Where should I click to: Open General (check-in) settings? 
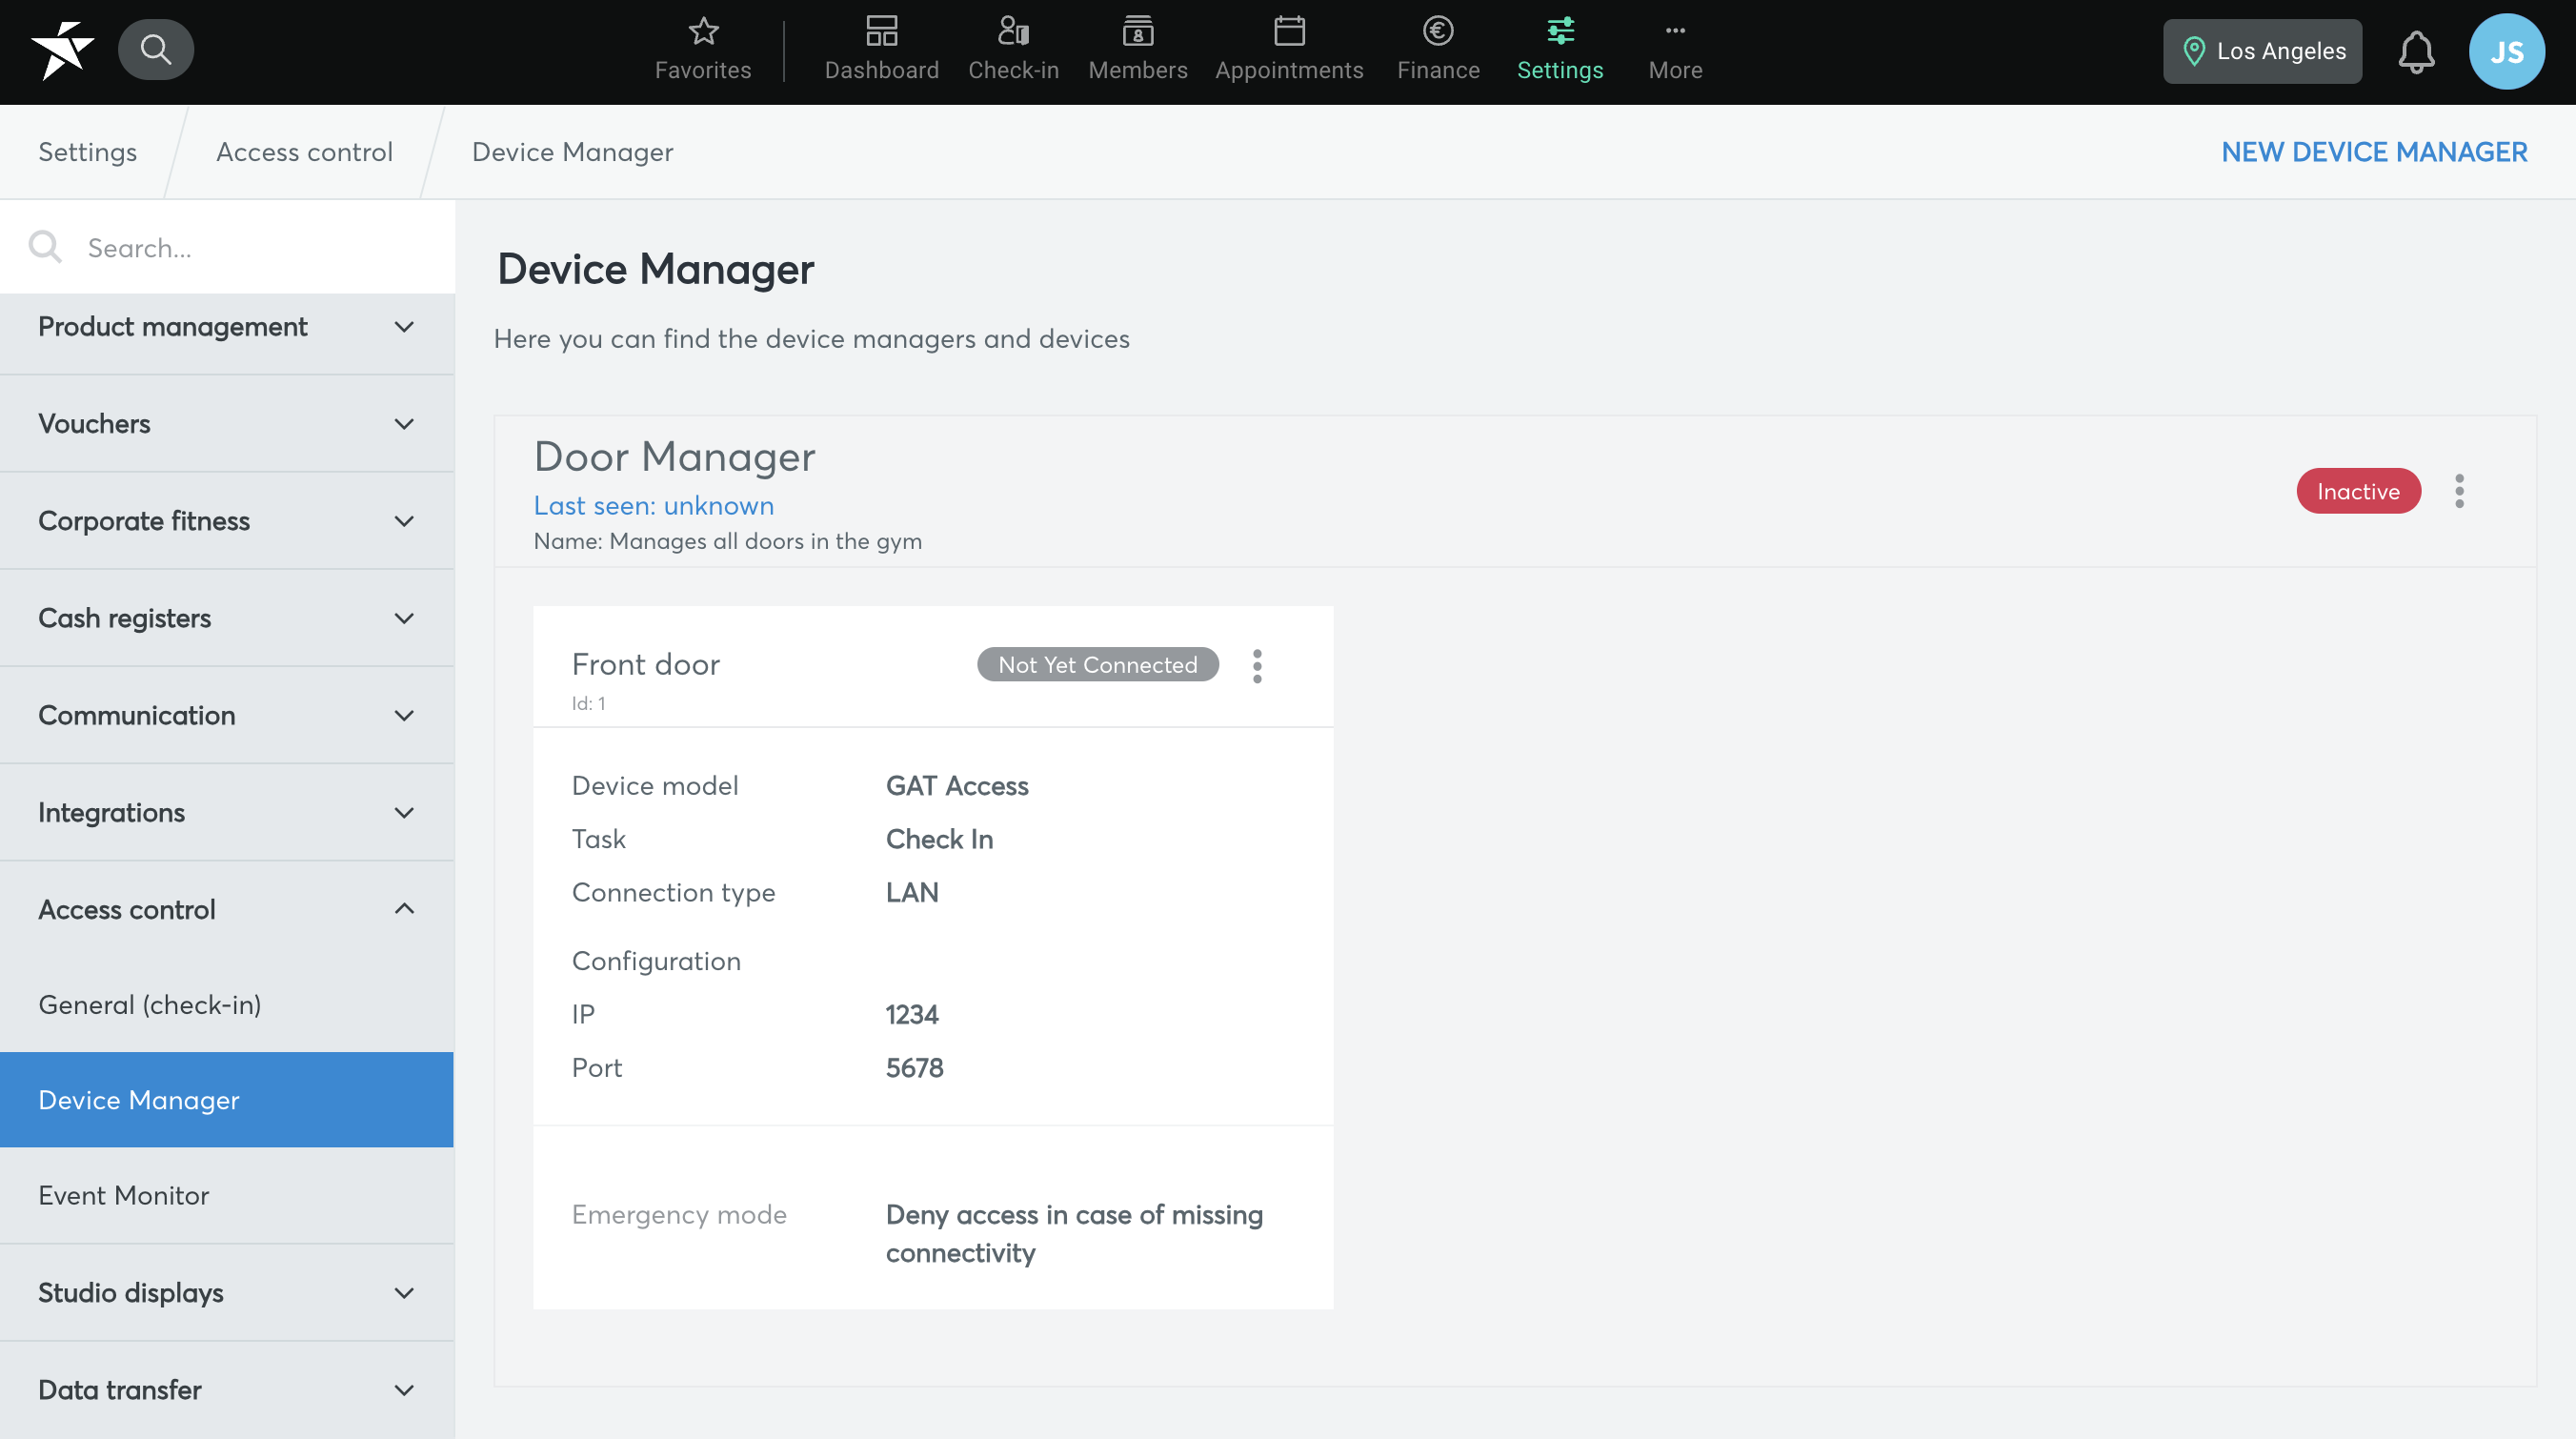click(x=227, y=1005)
